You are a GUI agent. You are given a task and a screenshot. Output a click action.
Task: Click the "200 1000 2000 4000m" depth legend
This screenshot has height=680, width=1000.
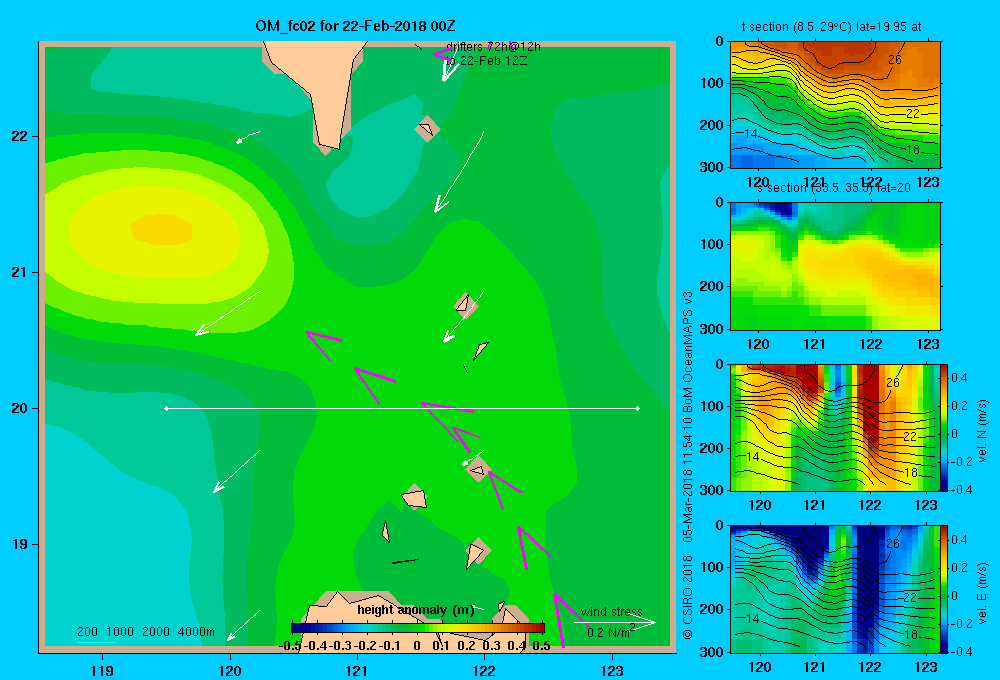(146, 632)
